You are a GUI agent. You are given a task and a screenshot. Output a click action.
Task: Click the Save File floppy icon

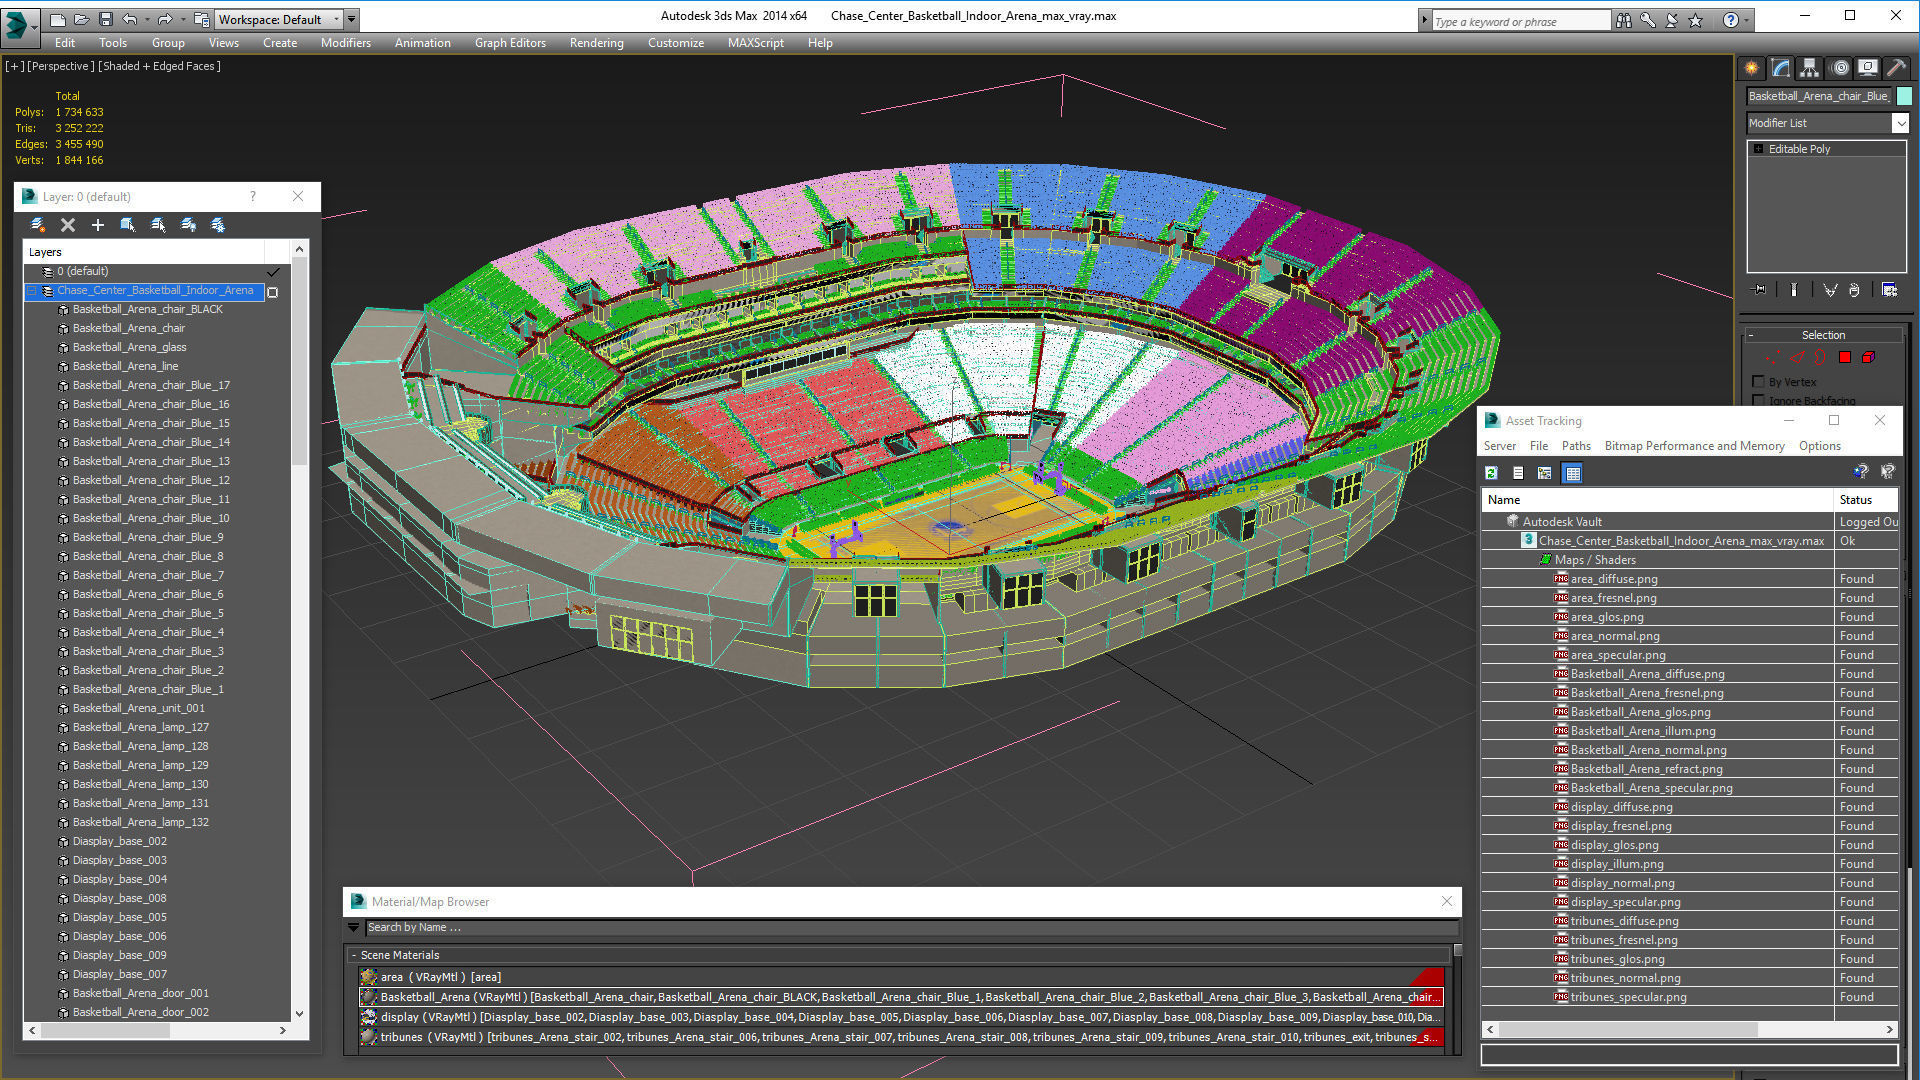pyautogui.click(x=106, y=19)
